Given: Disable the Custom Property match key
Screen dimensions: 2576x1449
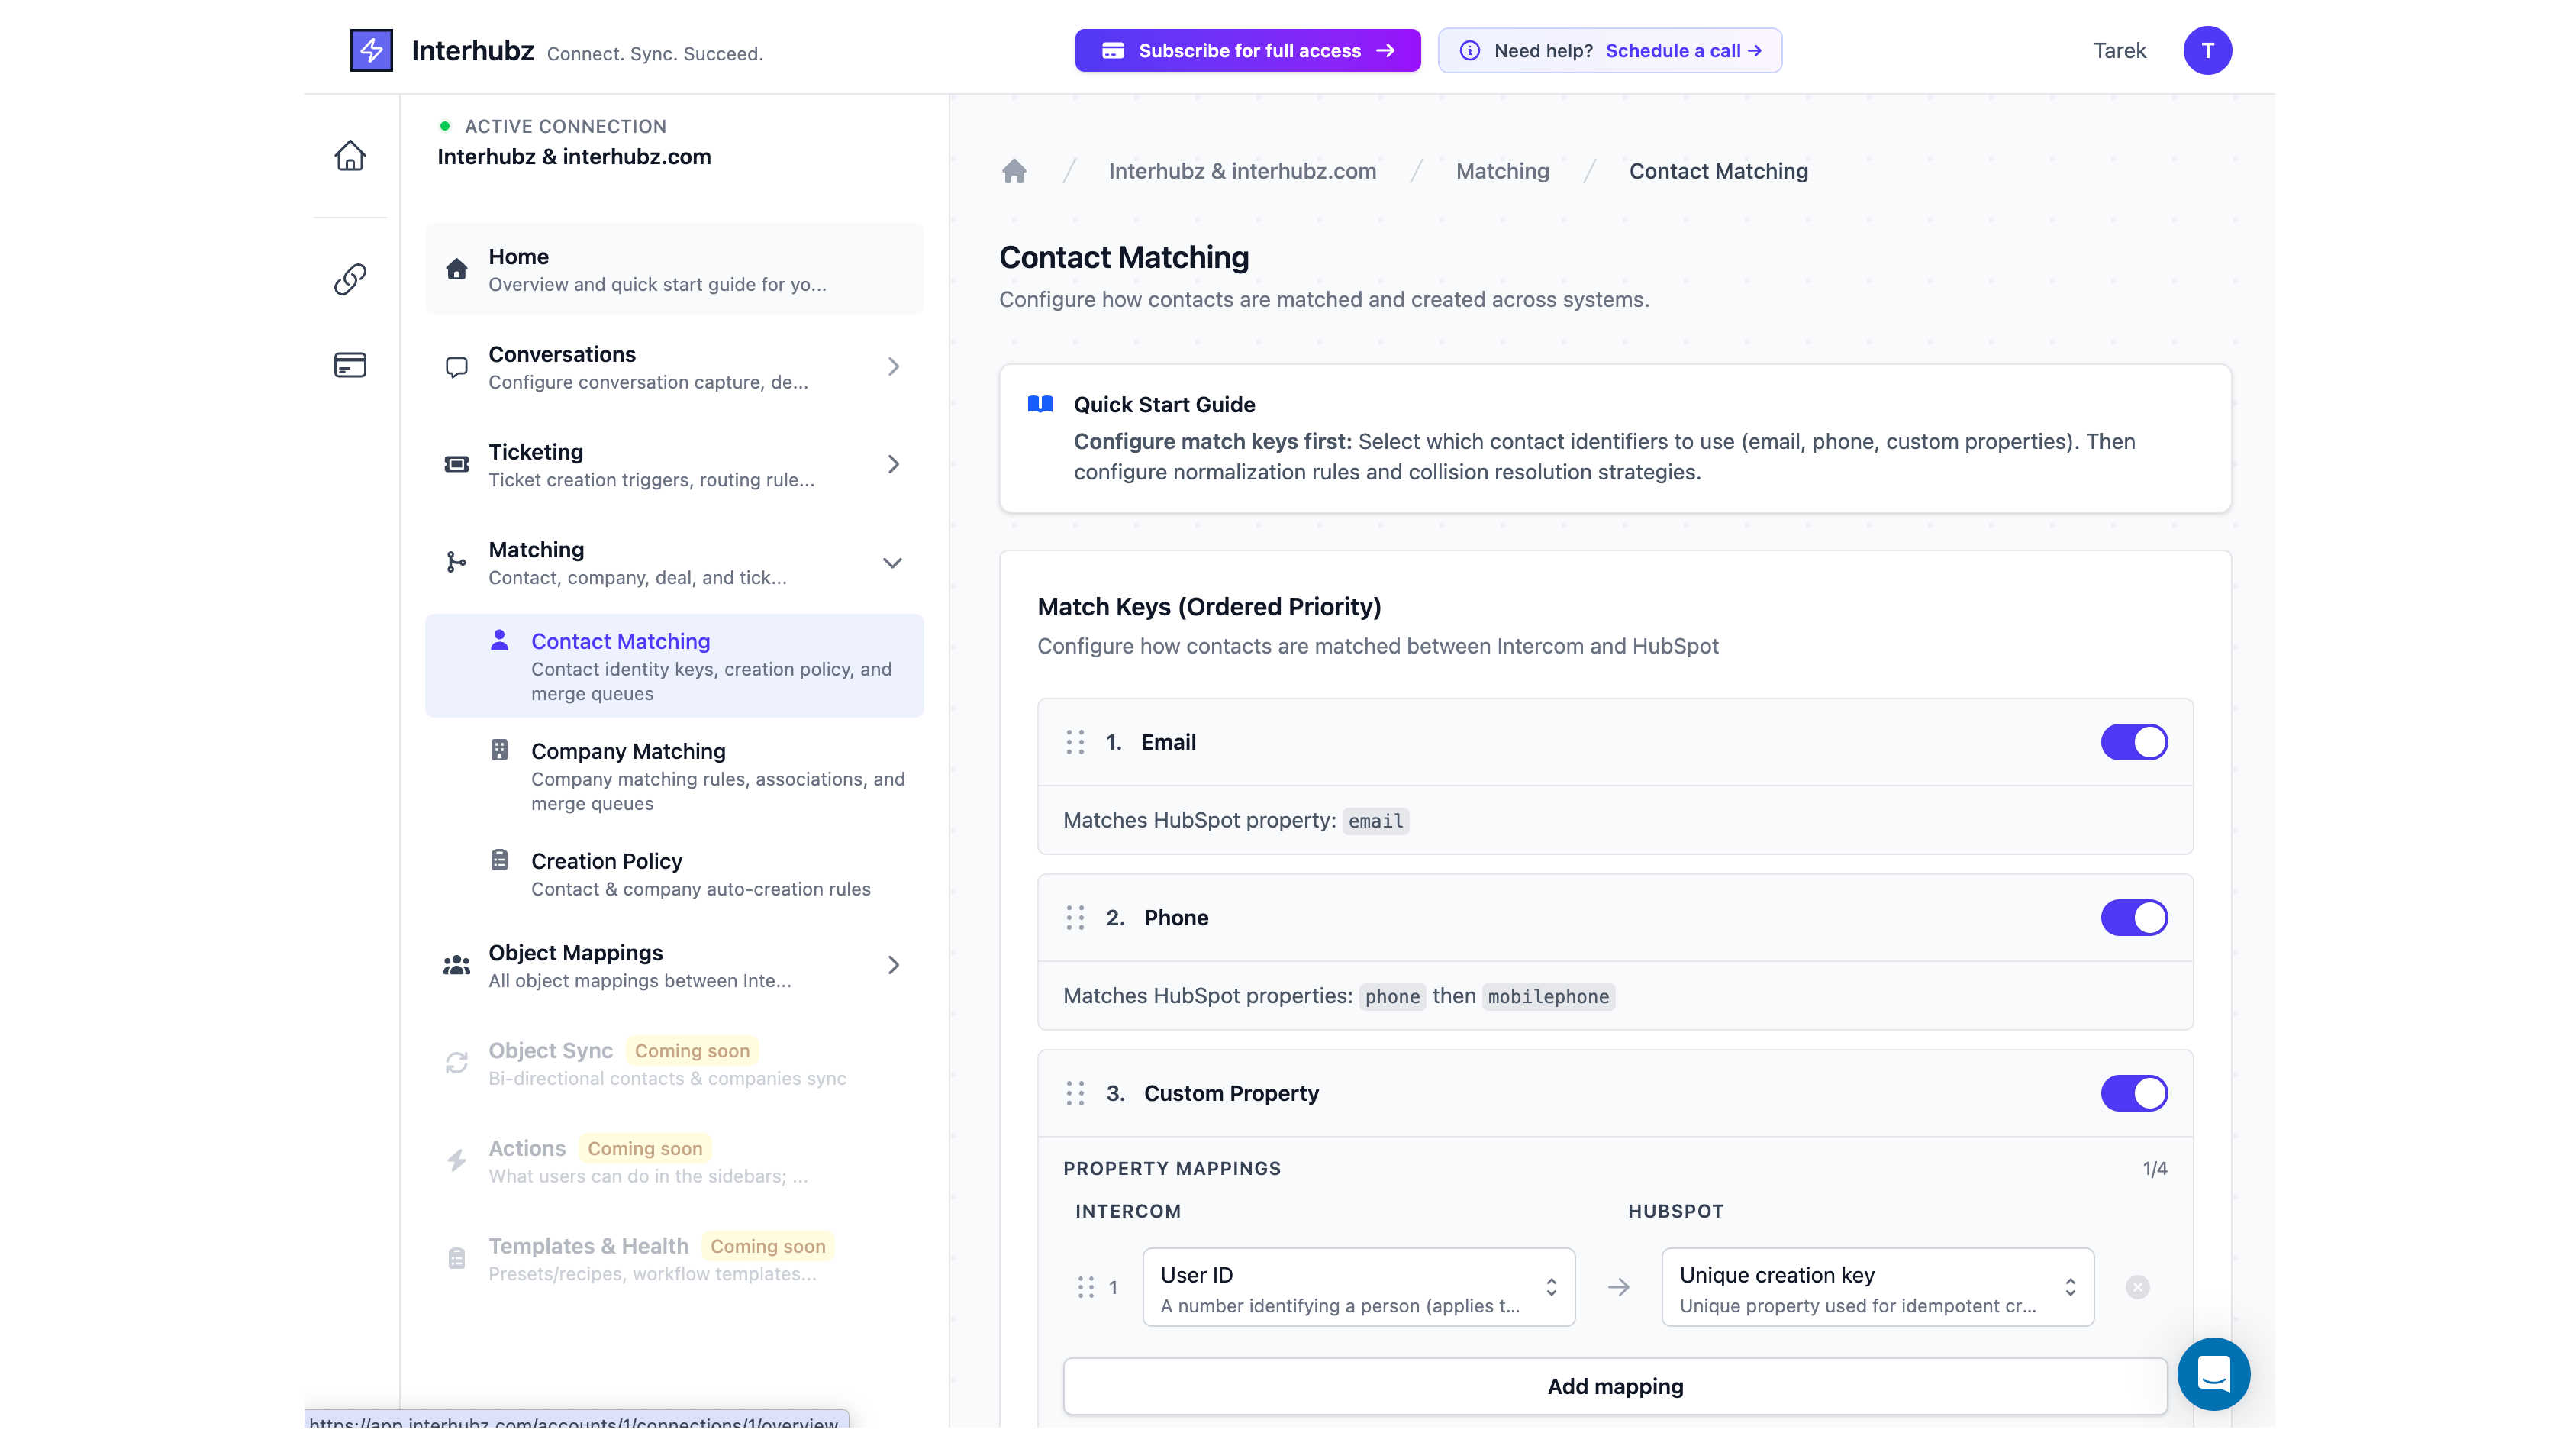Looking at the screenshot, I should click(2134, 1093).
